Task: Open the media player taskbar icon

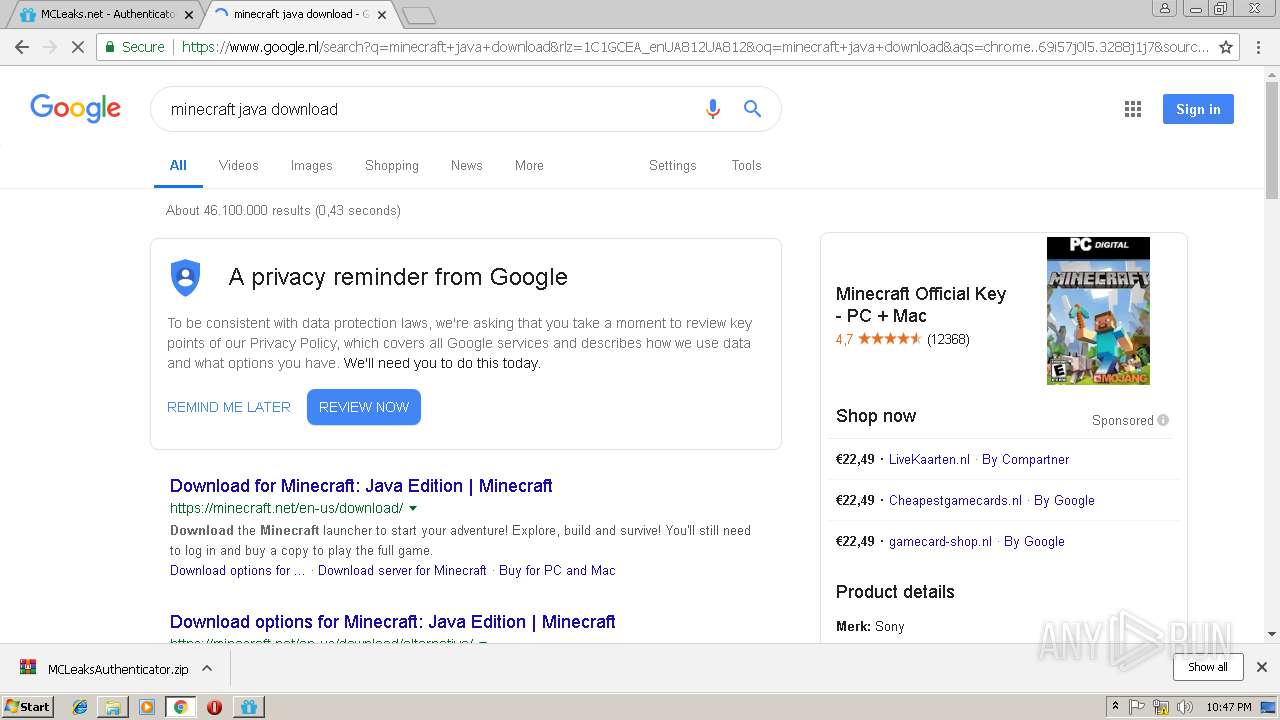Action: point(147,707)
